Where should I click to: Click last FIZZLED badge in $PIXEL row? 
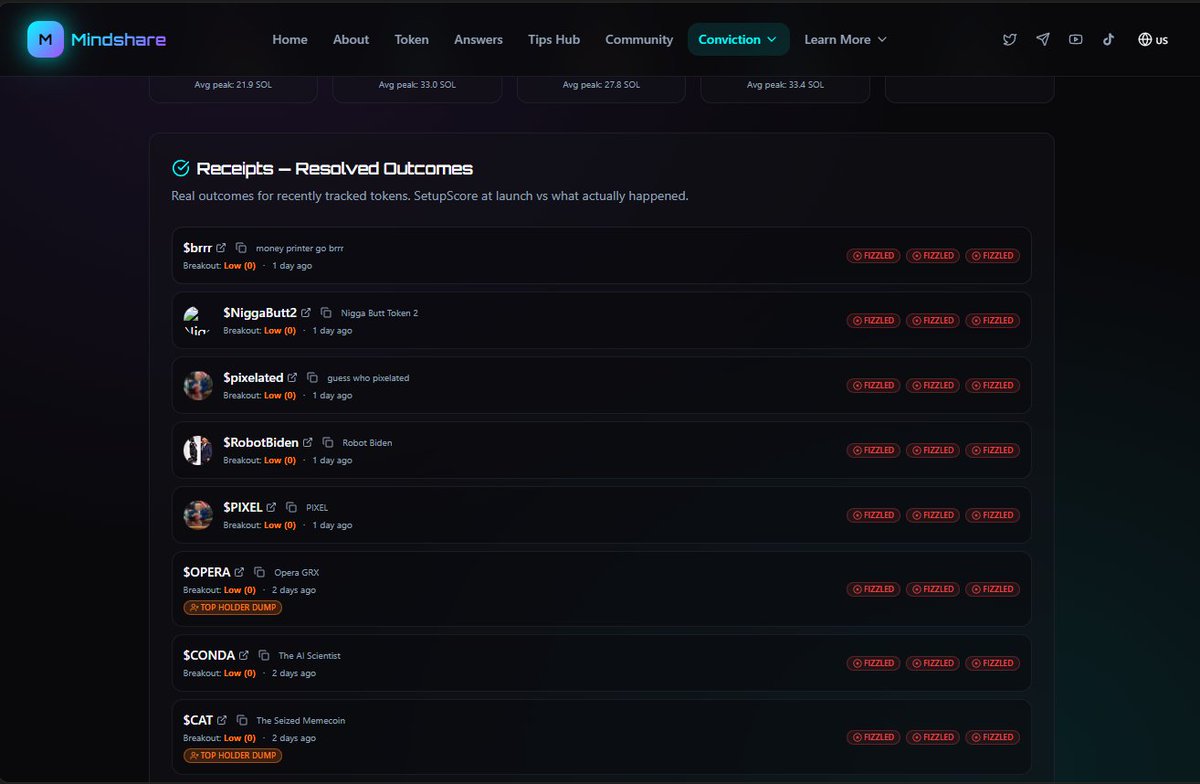[993, 515]
